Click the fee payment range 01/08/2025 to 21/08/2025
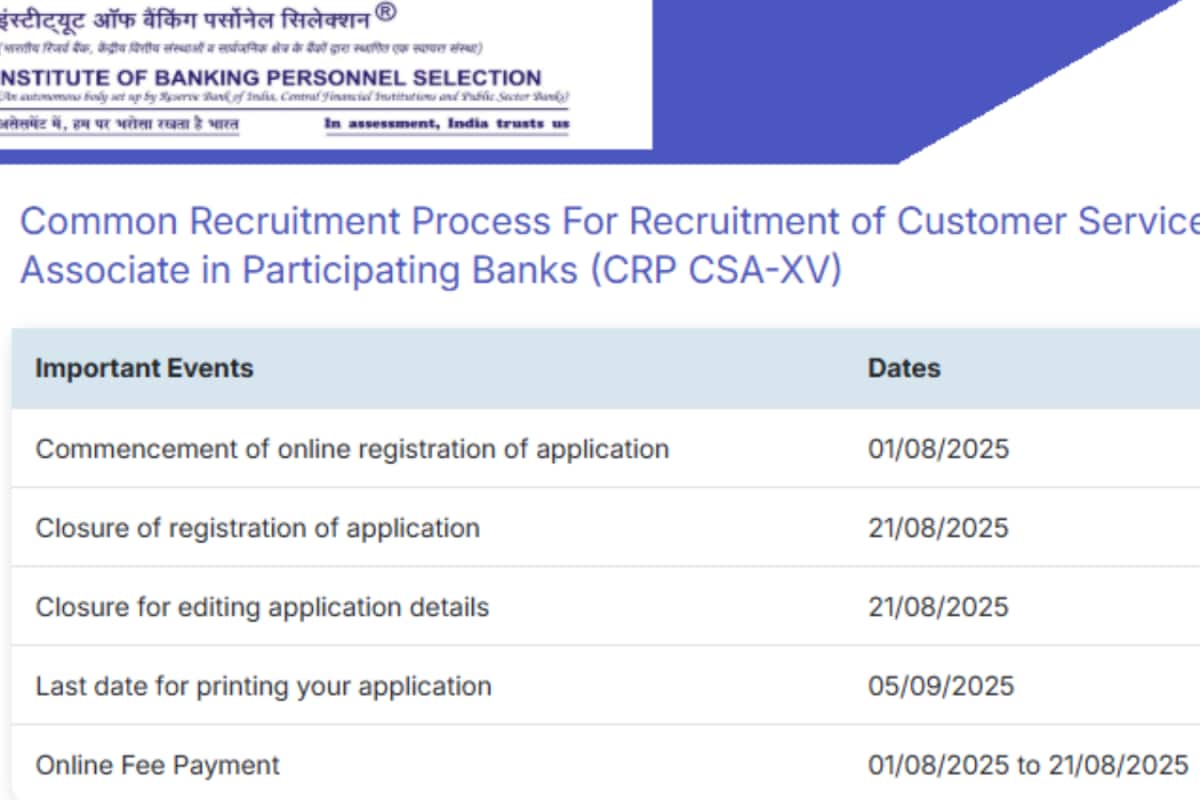The height and width of the screenshot is (800, 1200). [x=1028, y=765]
